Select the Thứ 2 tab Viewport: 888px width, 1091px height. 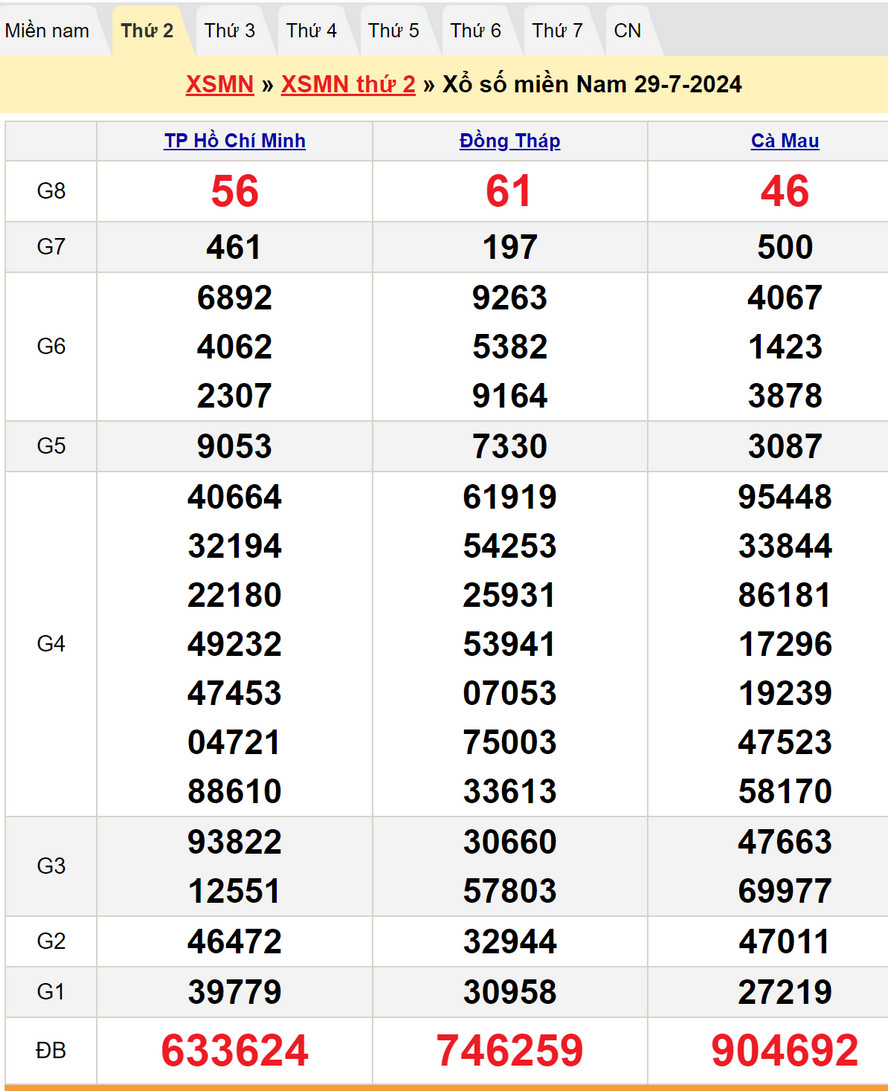(x=147, y=31)
